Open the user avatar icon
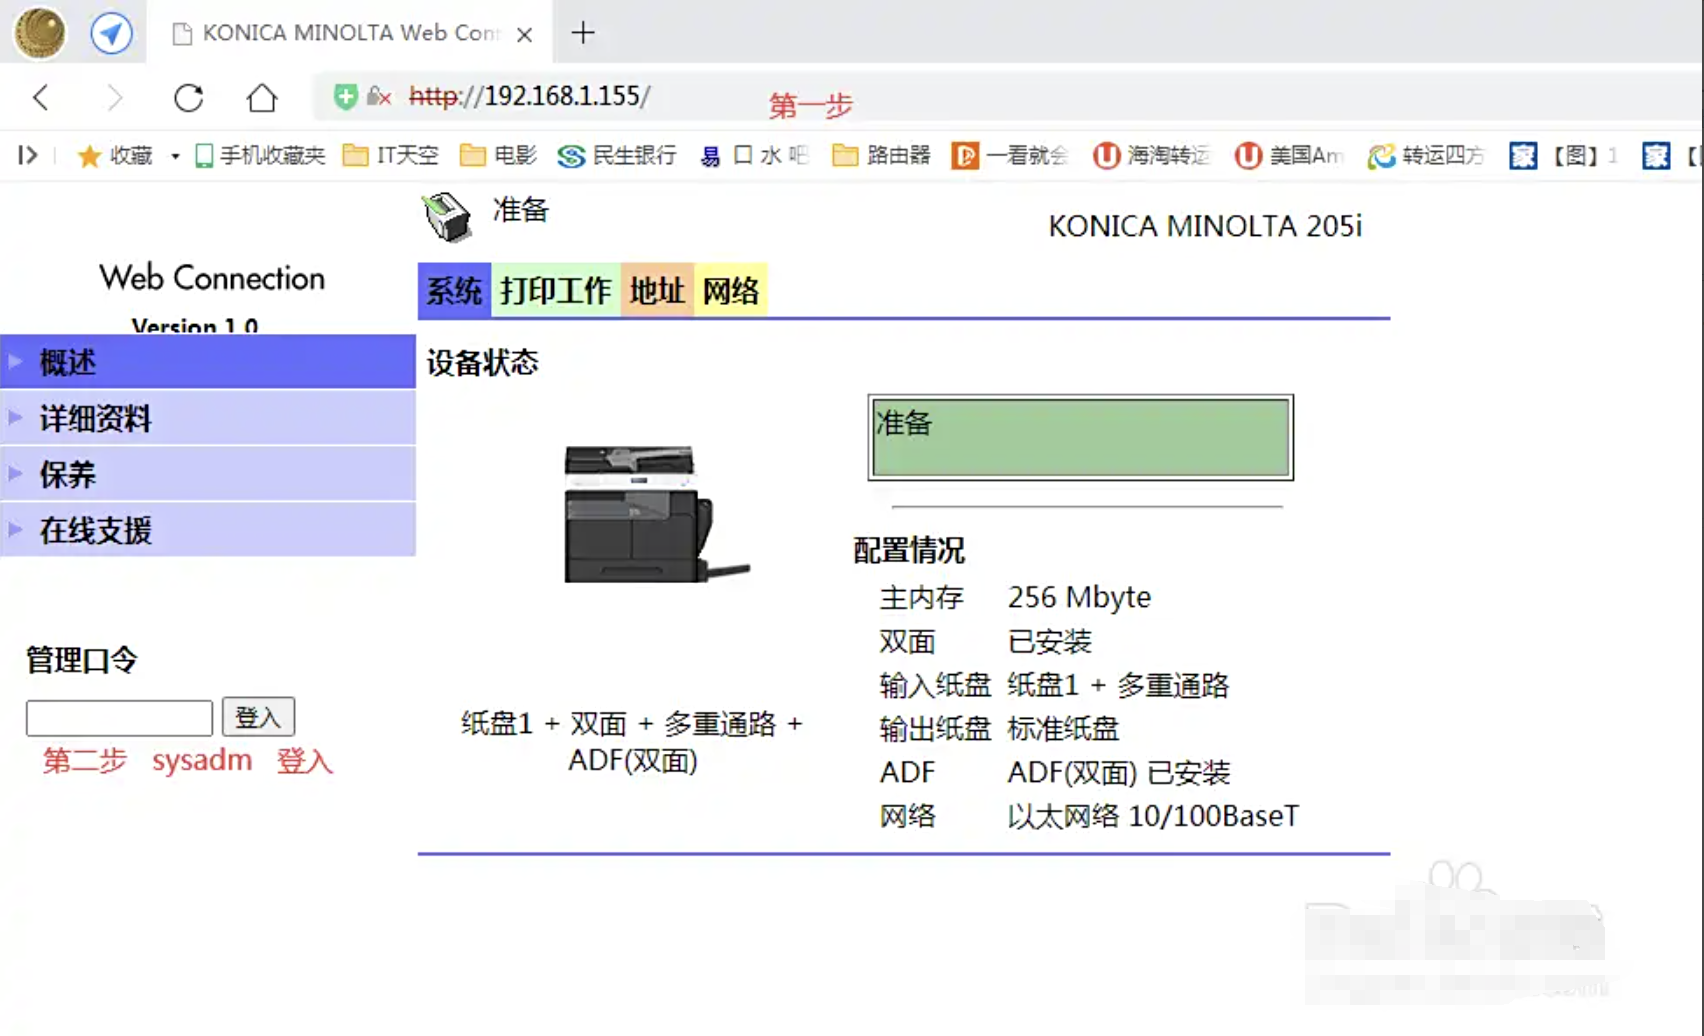This screenshot has width=1704, height=1036. pyautogui.click(x=40, y=32)
